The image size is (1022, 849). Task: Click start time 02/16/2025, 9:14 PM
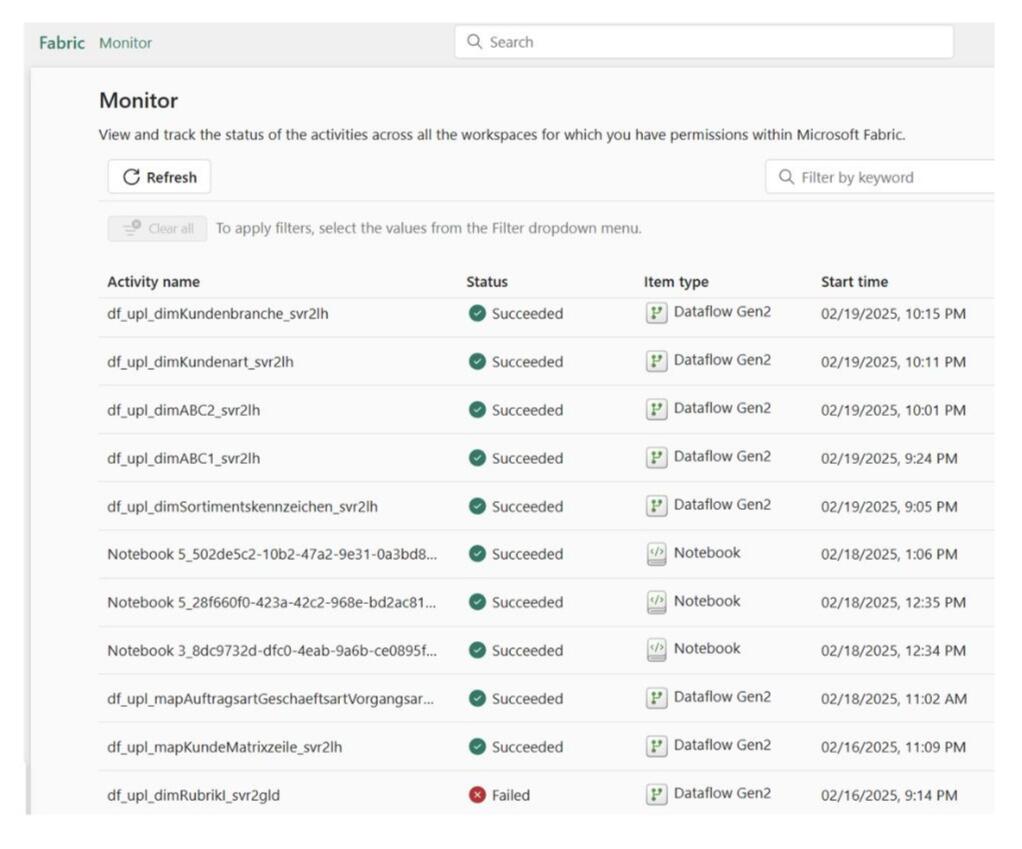tap(889, 795)
